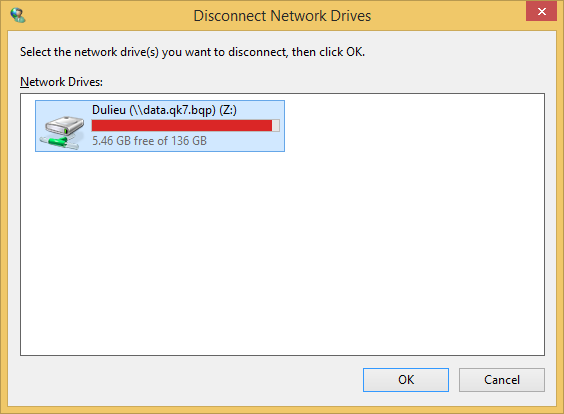Screen dimensions: 564x414
Task: Click the title bar right of the title
Action: [x=448, y=16]
